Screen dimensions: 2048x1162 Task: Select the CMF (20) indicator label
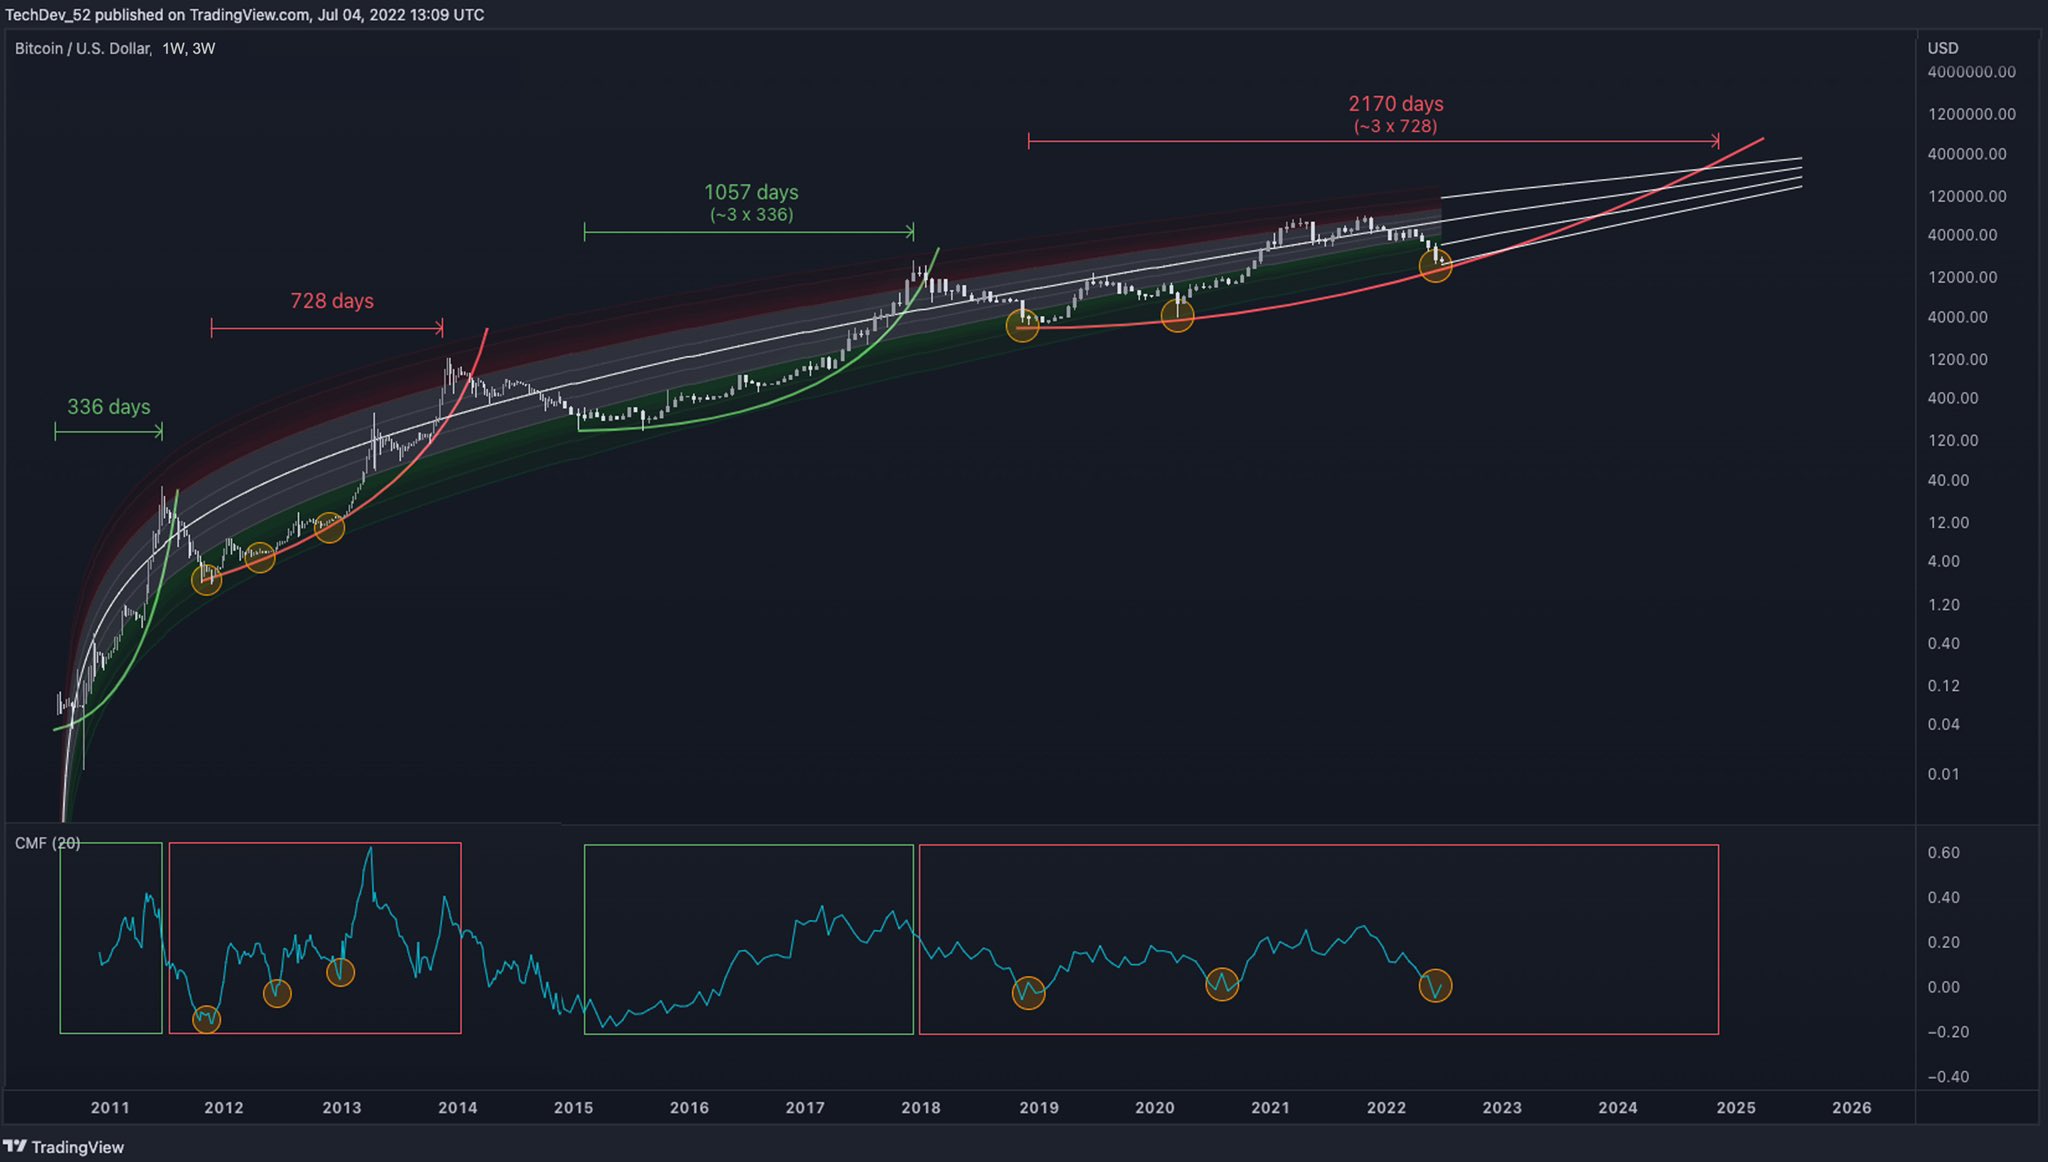47,845
